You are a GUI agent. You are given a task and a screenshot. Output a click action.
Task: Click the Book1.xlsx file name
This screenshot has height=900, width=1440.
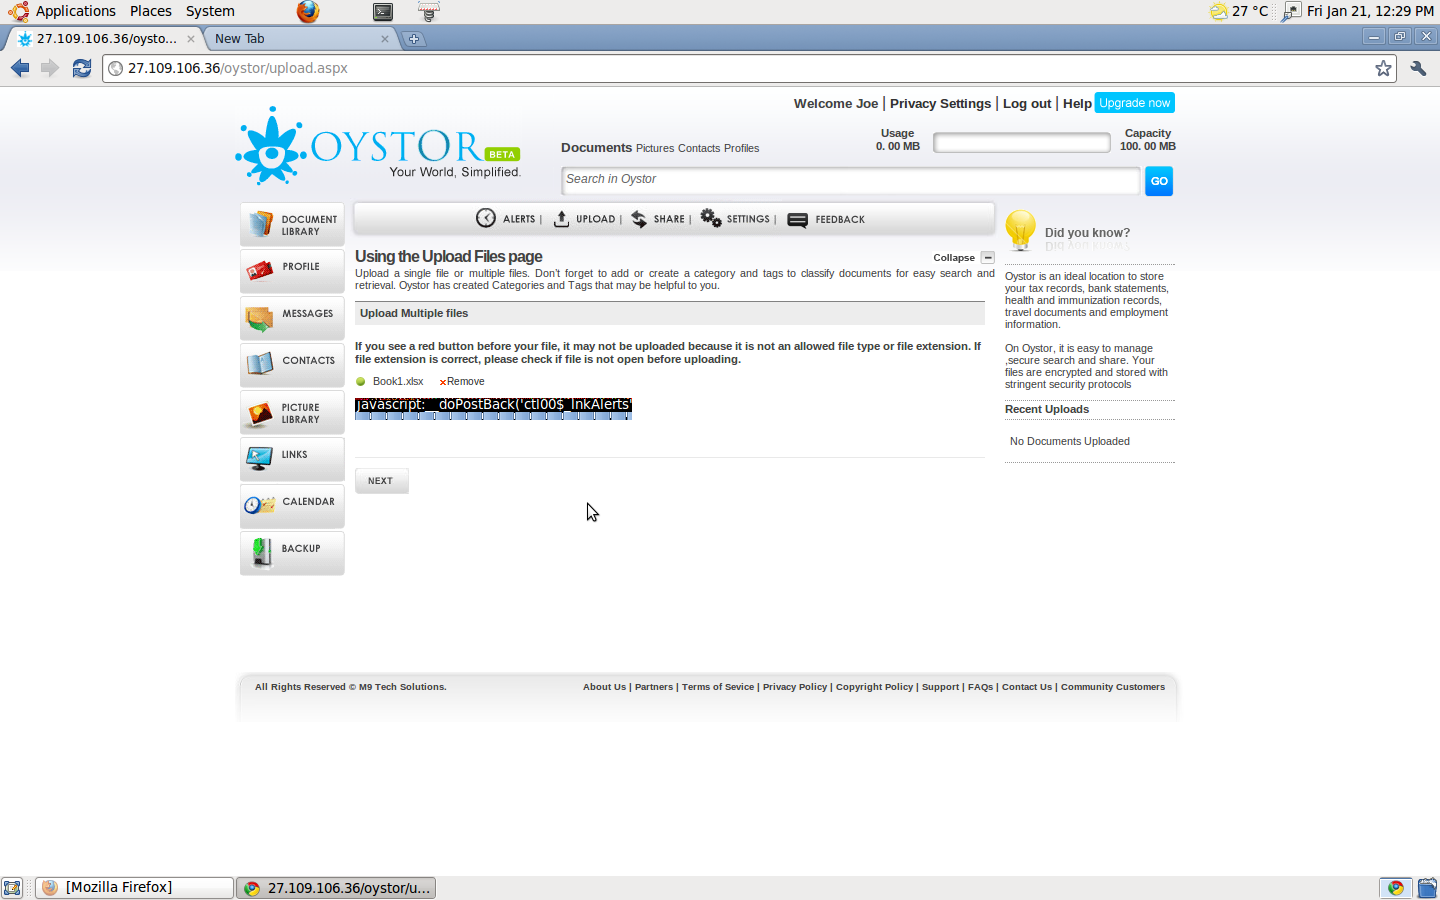398,381
